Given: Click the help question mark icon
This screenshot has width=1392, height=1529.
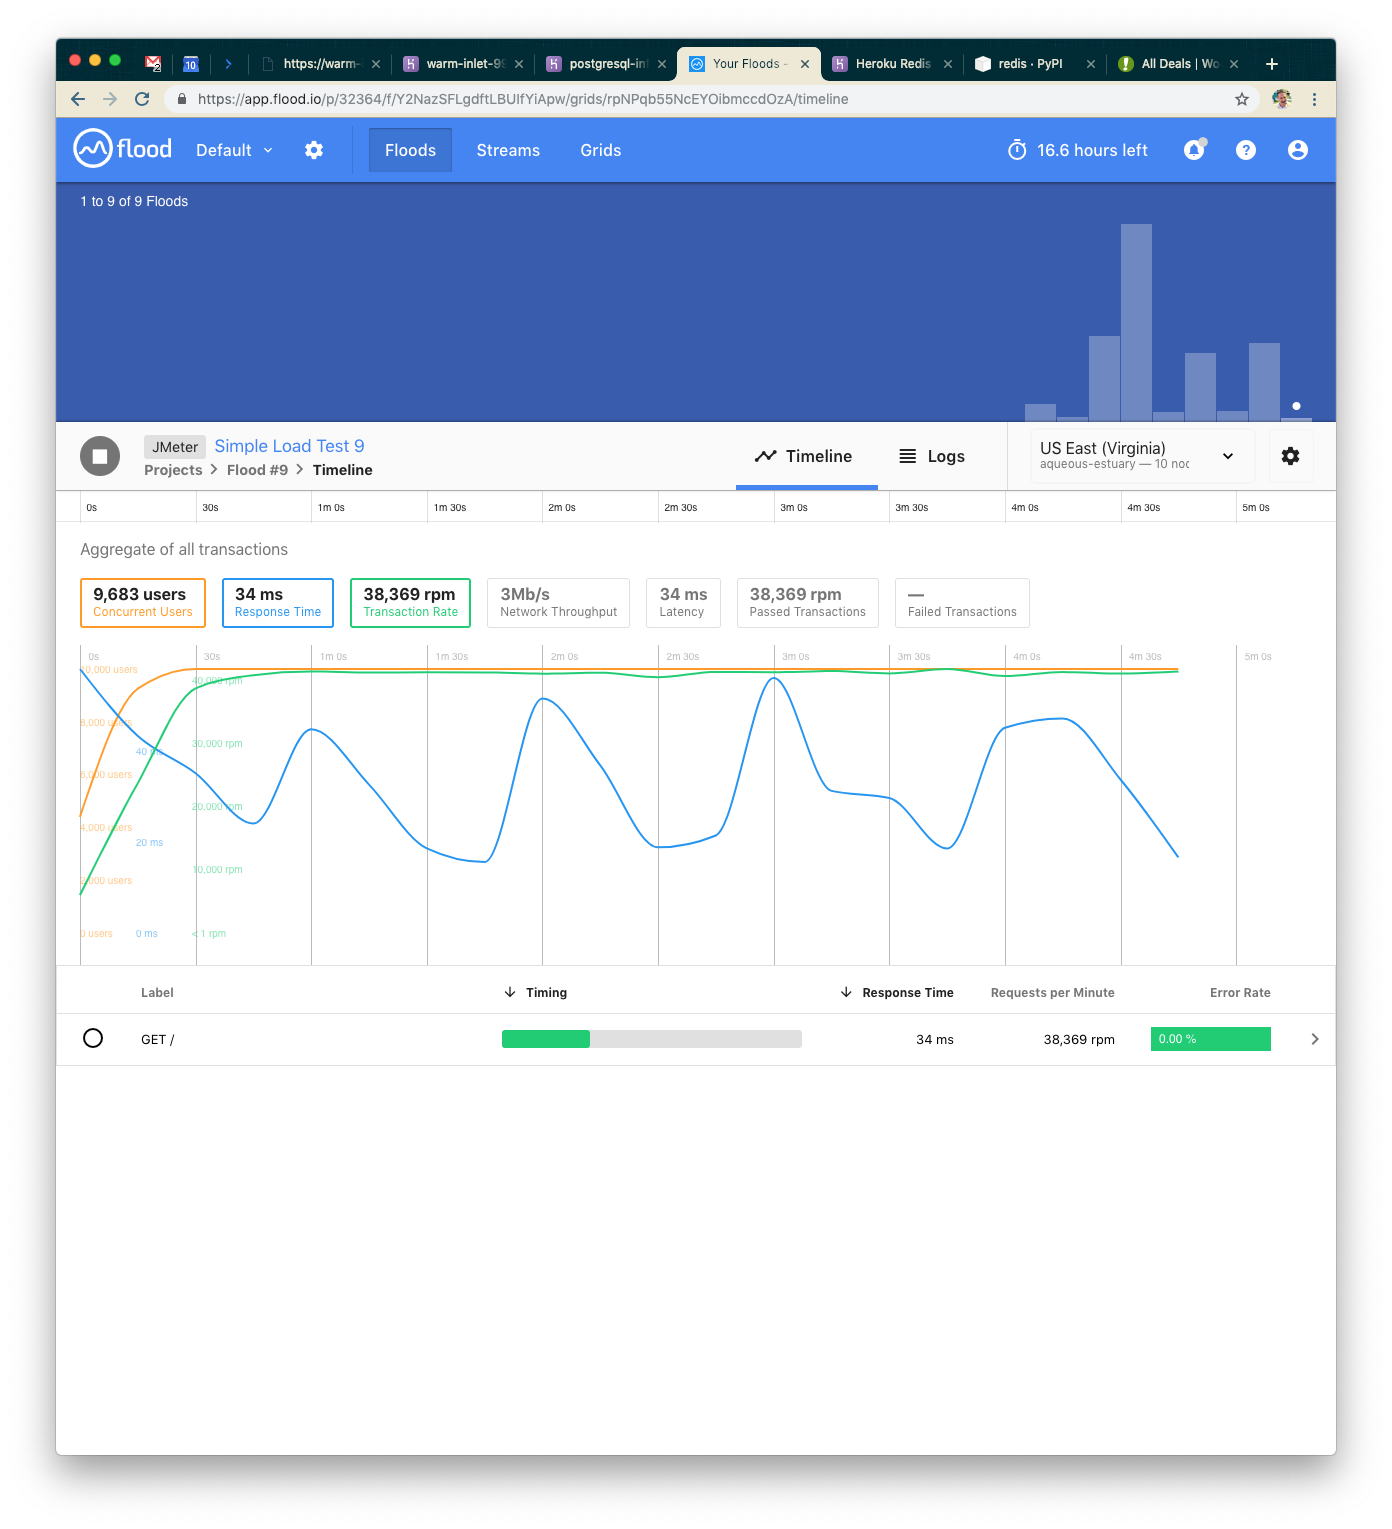Looking at the screenshot, I should pyautogui.click(x=1245, y=150).
